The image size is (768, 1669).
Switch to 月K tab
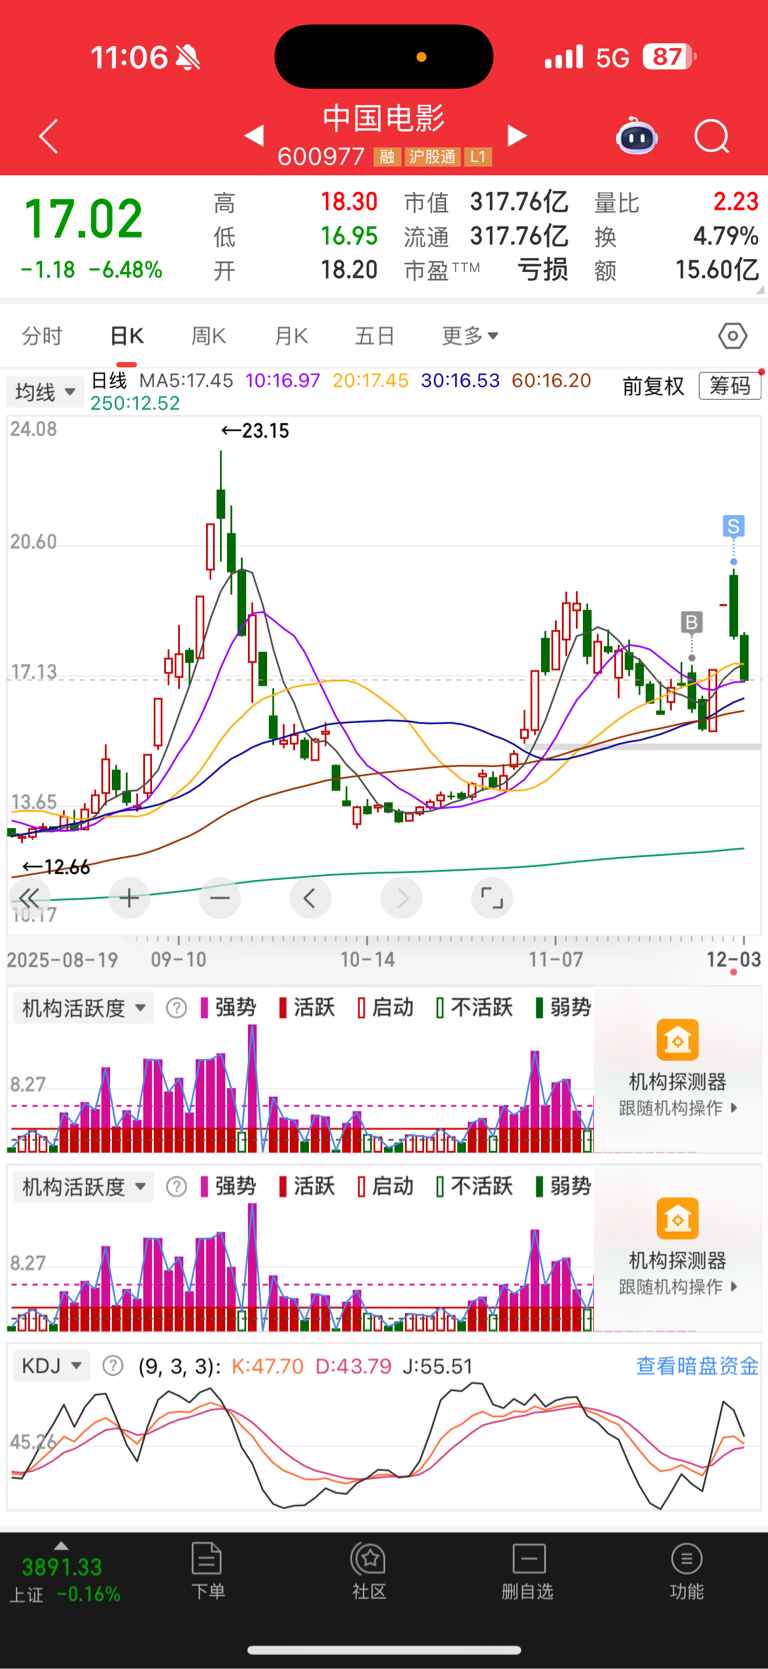pos(291,336)
